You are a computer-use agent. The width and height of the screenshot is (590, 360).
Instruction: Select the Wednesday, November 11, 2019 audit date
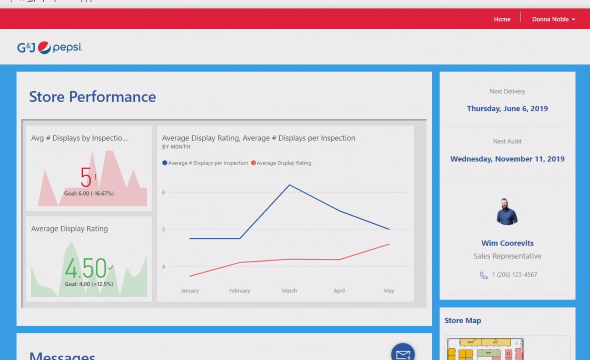click(x=507, y=159)
